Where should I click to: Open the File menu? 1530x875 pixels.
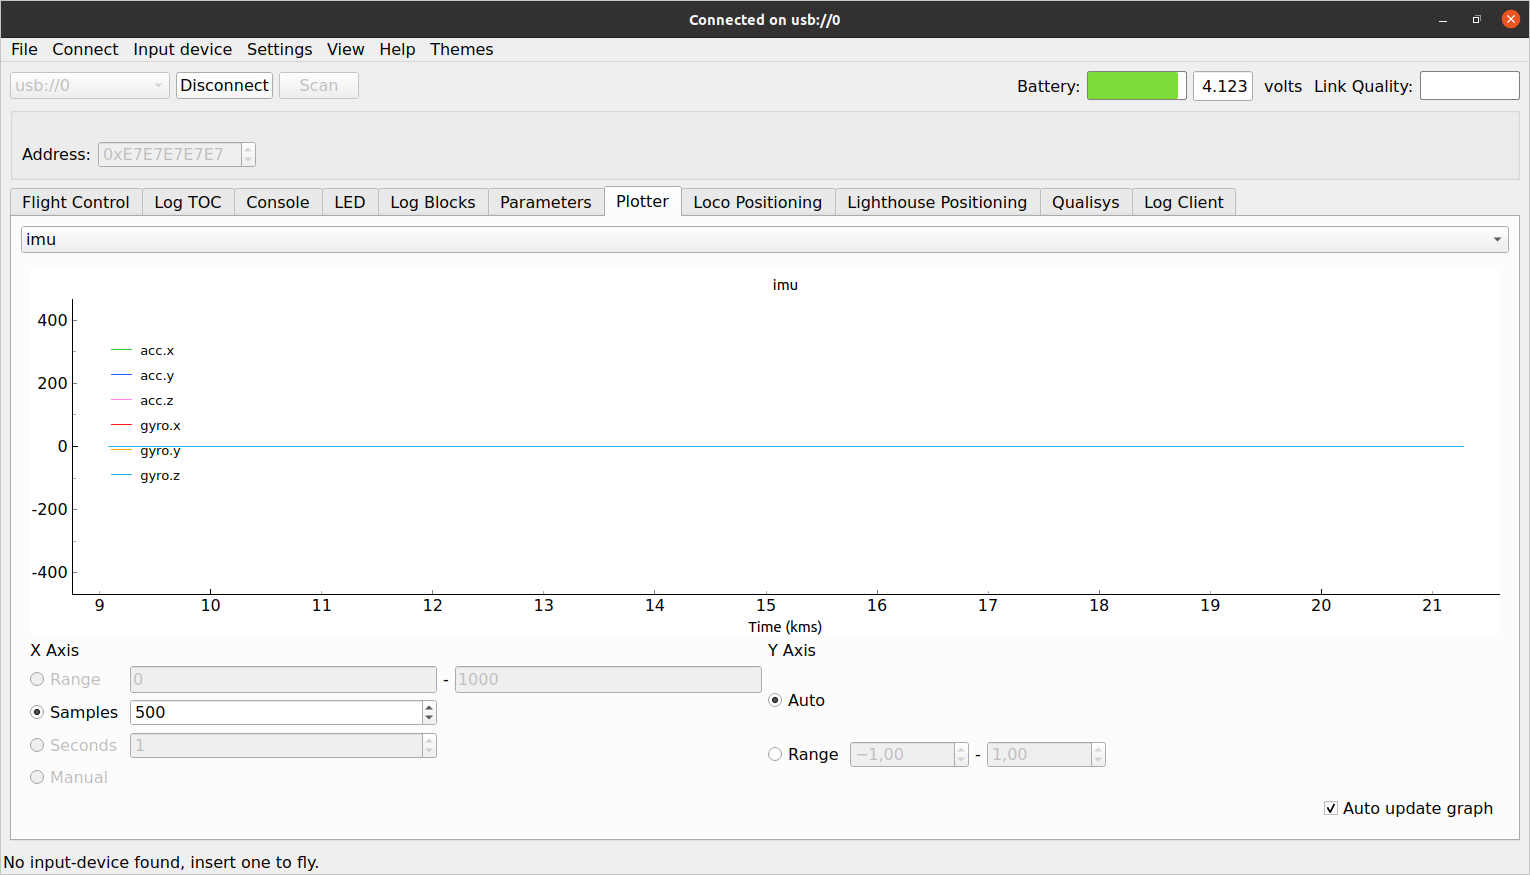[x=24, y=49]
